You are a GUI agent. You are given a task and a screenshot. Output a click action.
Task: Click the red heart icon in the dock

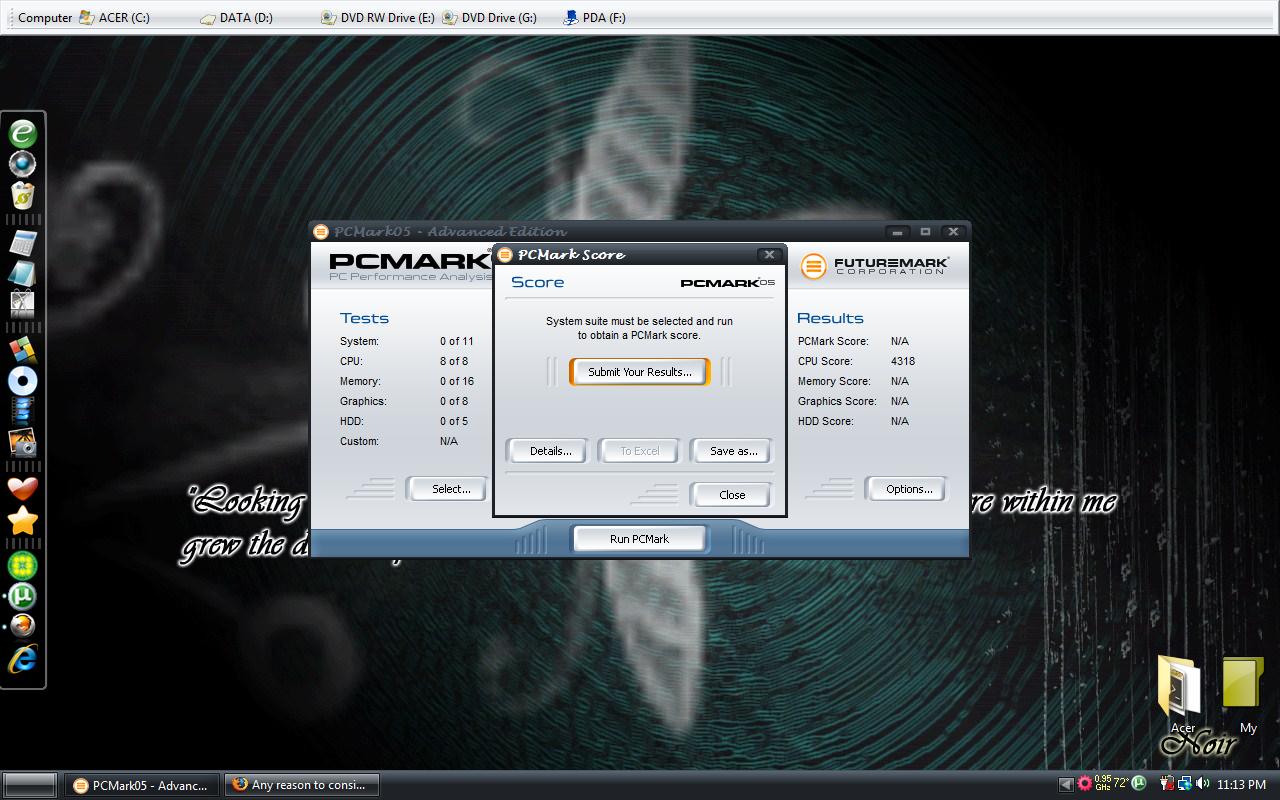pyautogui.click(x=22, y=489)
